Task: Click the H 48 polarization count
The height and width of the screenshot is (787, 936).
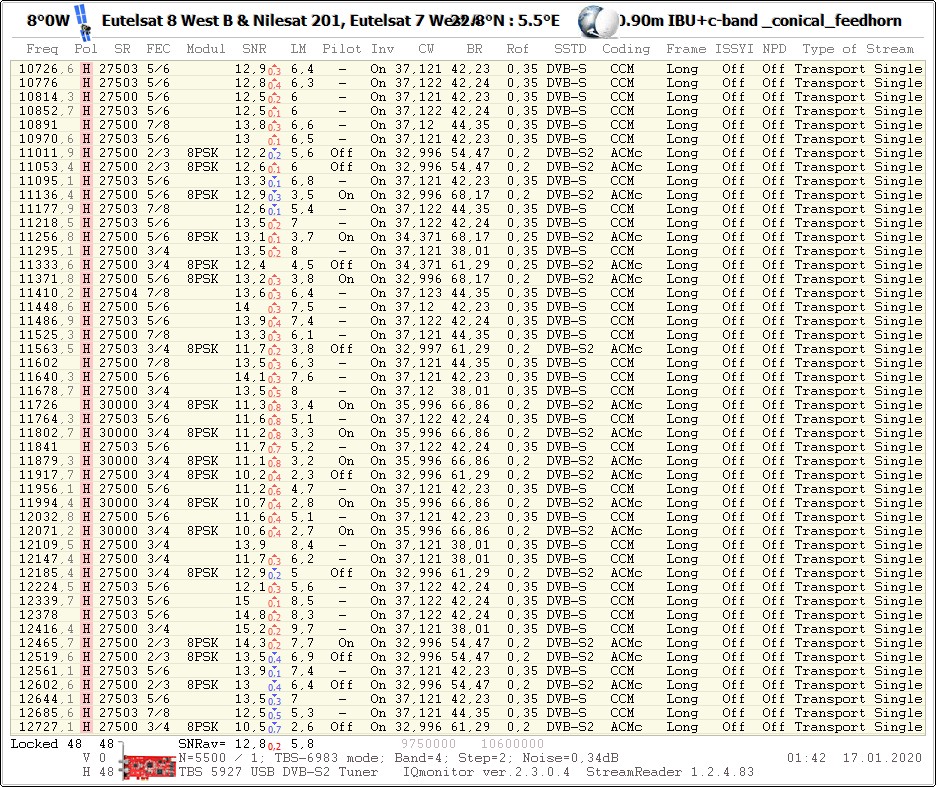Action: coord(98,772)
